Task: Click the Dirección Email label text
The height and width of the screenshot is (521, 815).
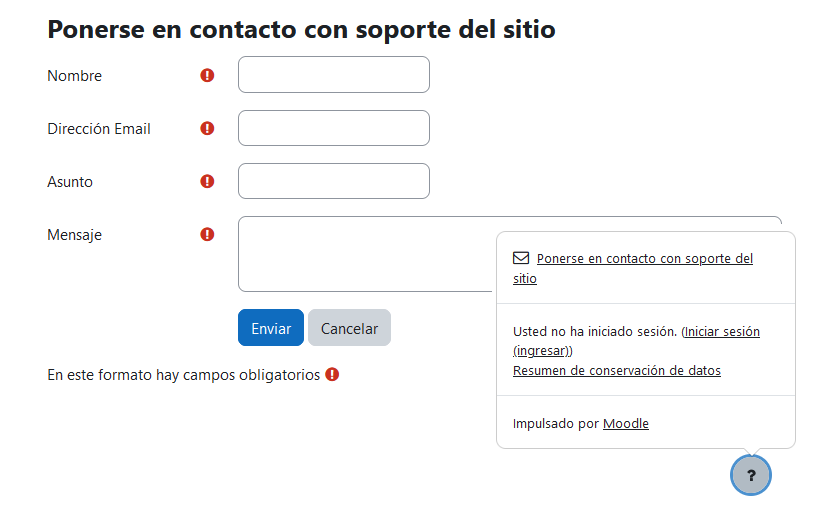Action: point(99,129)
